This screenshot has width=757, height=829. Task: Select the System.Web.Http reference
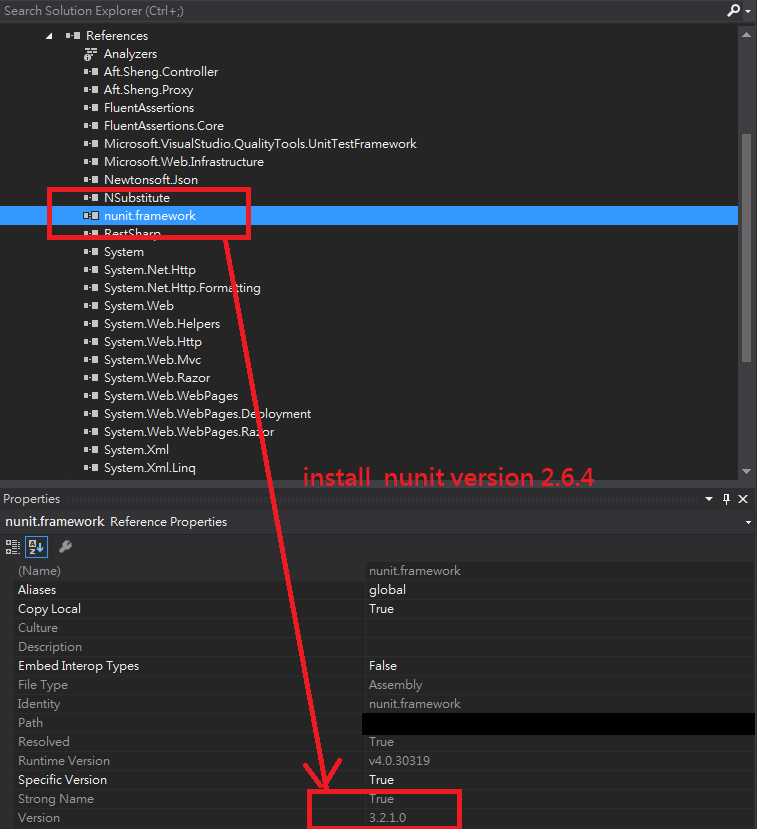(x=153, y=342)
